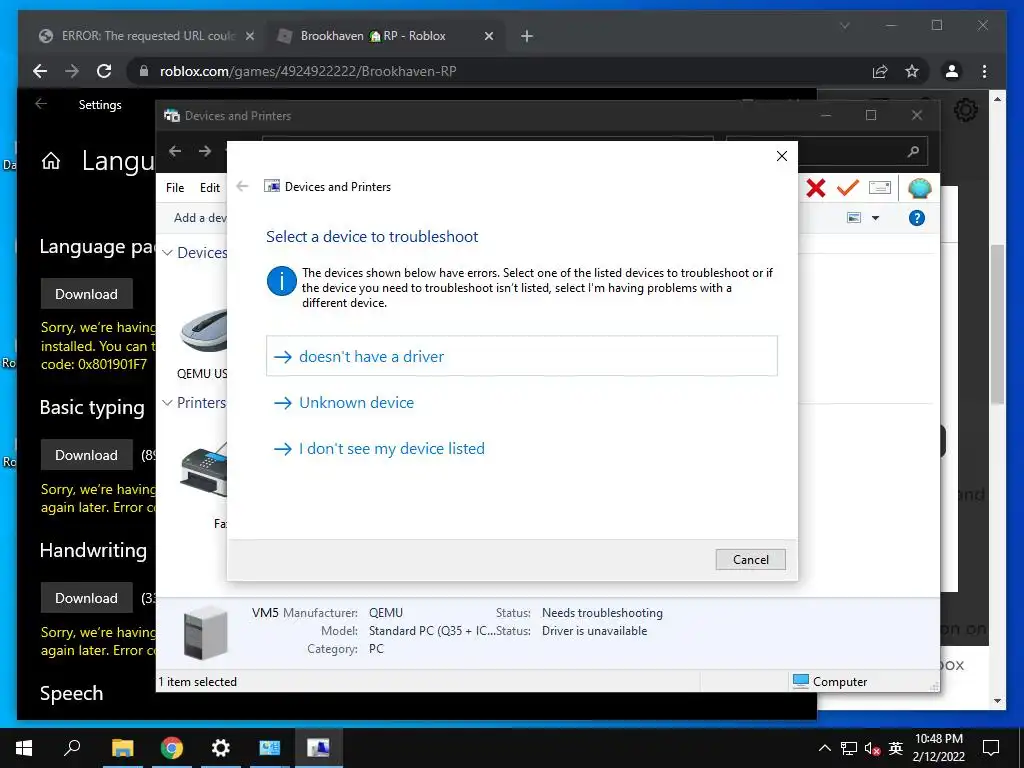The image size is (1024, 768).
Task: Open Google Chrome from the taskbar
Action: pos(172,748)
